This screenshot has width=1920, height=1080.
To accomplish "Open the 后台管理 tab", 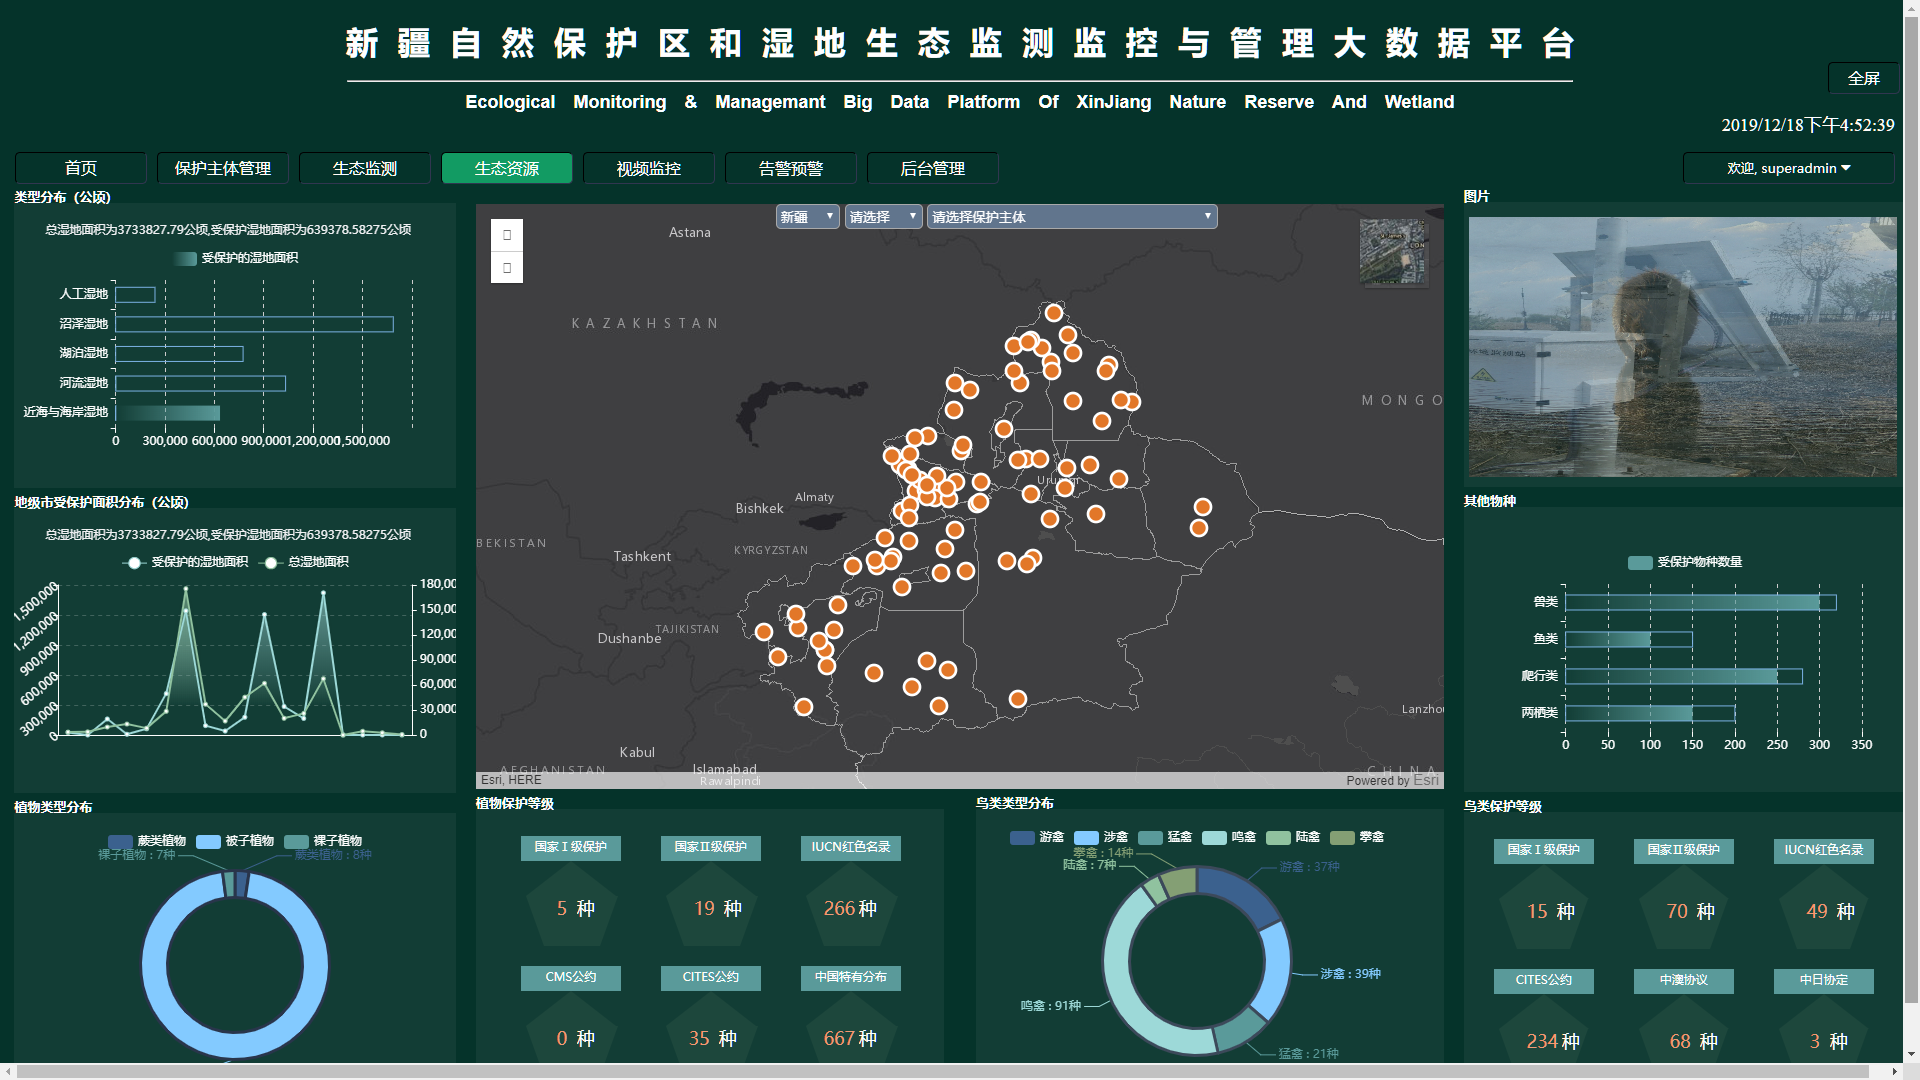I will pyautogui.click(x=933, y=168).
